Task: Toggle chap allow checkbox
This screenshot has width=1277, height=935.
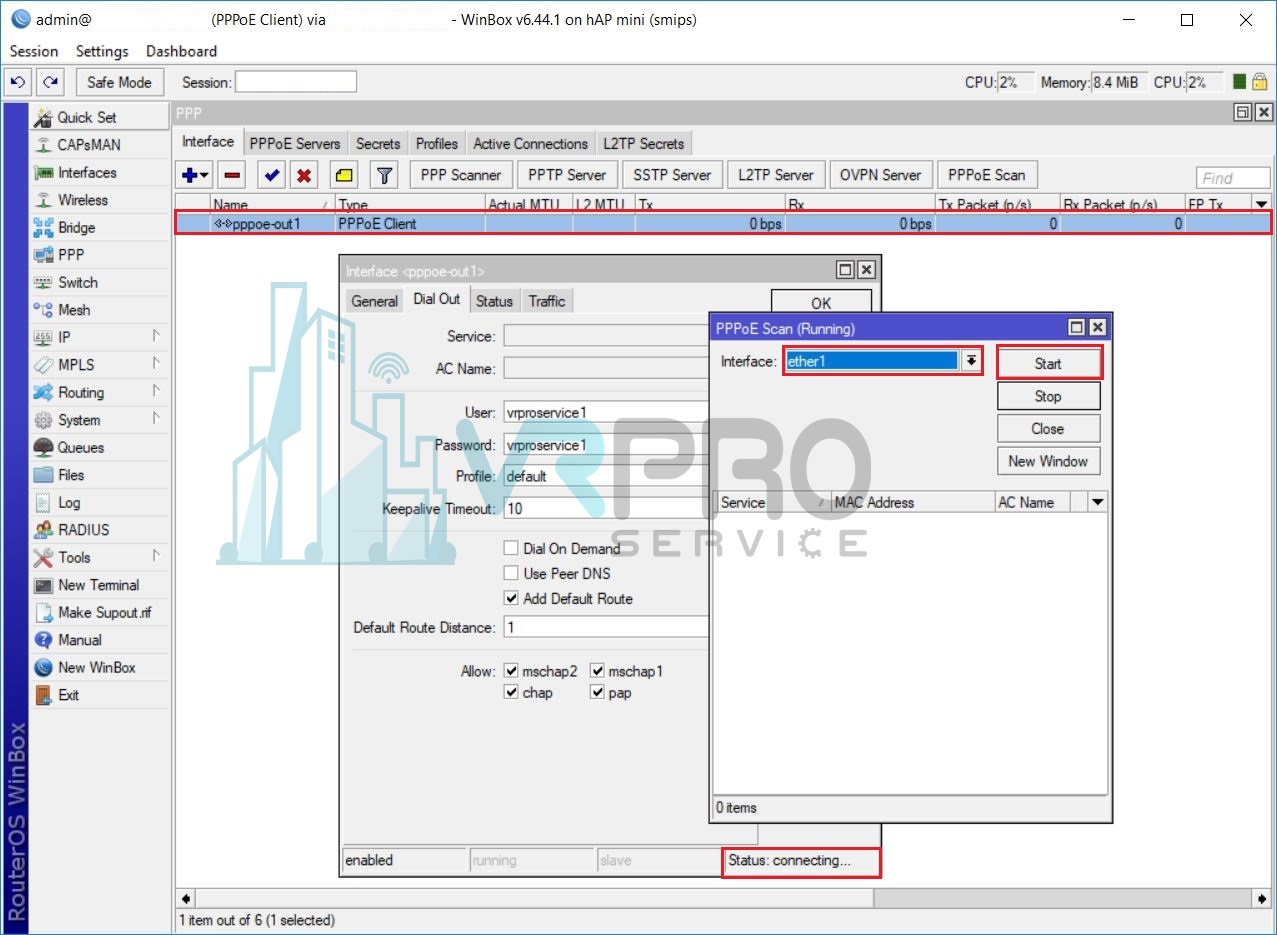Action: [512, 693]
